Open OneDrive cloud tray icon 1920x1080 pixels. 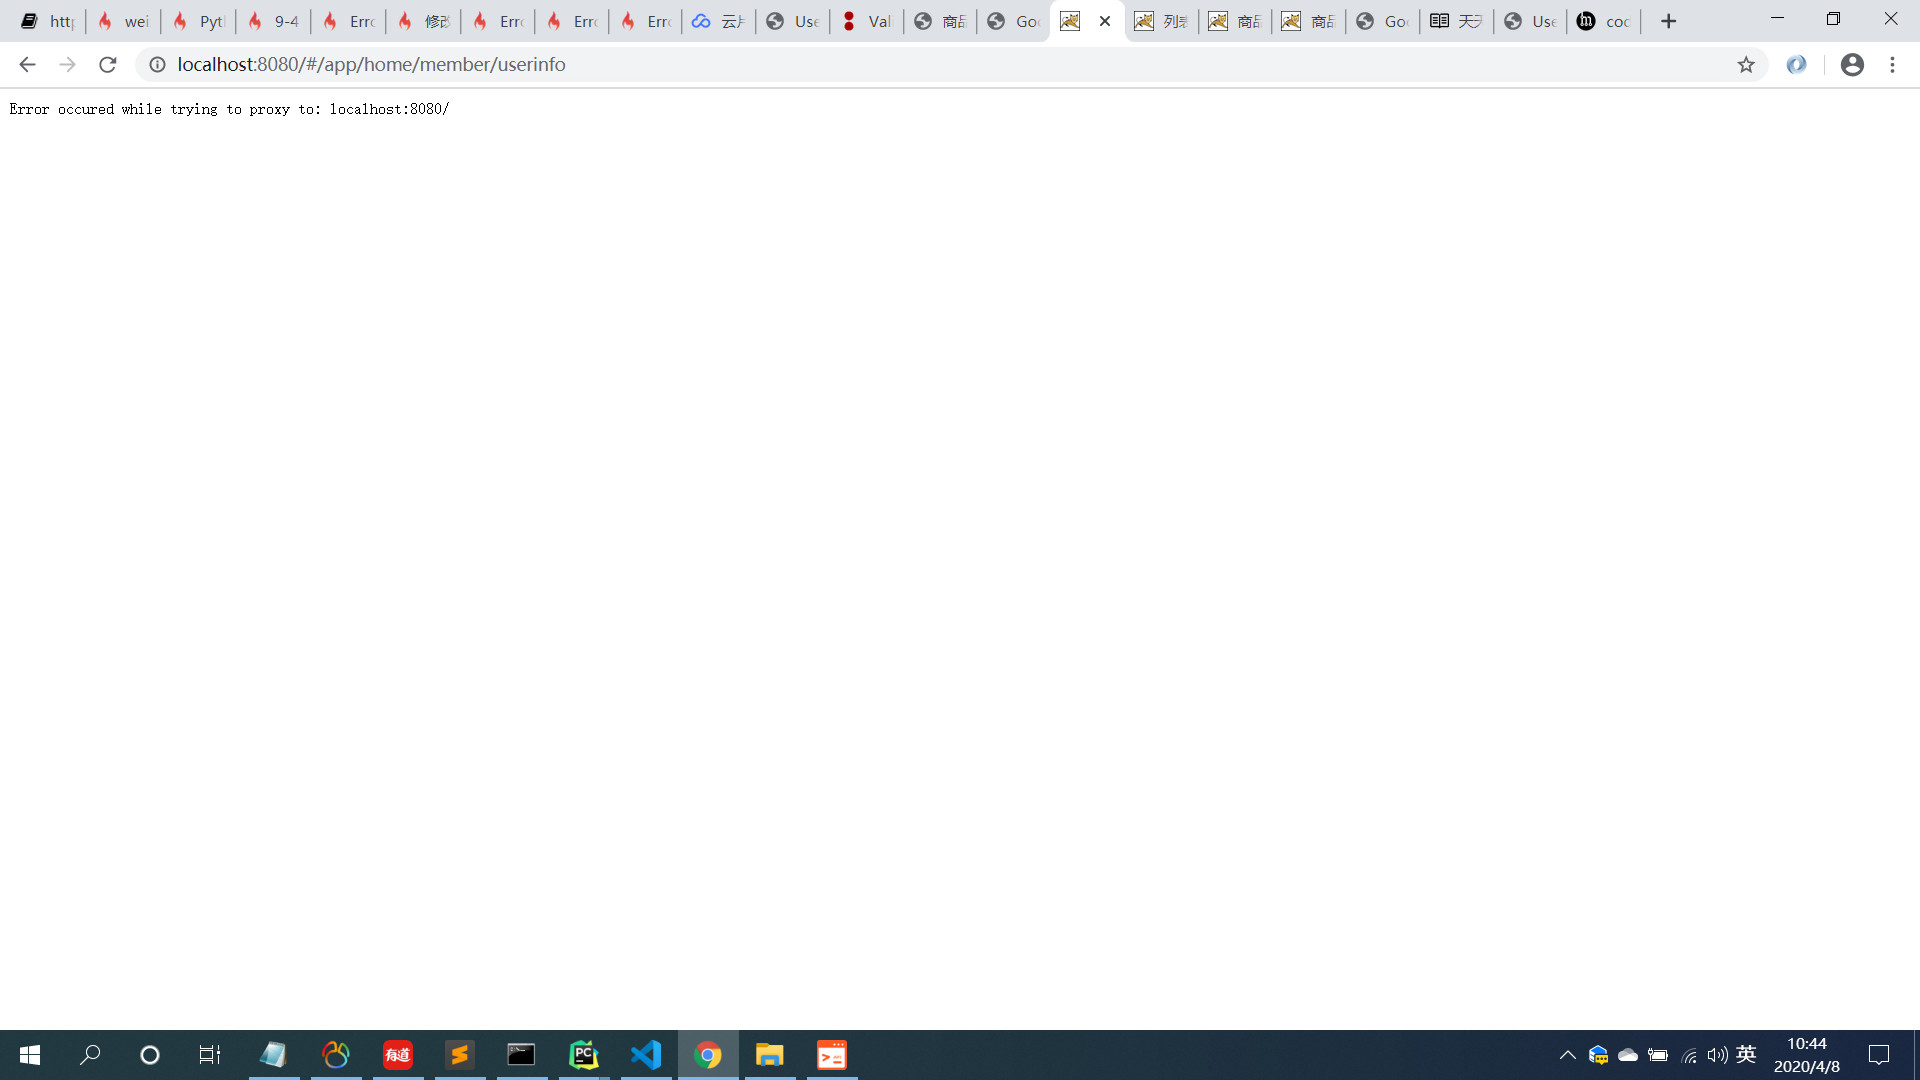tap(1628, 1055)
